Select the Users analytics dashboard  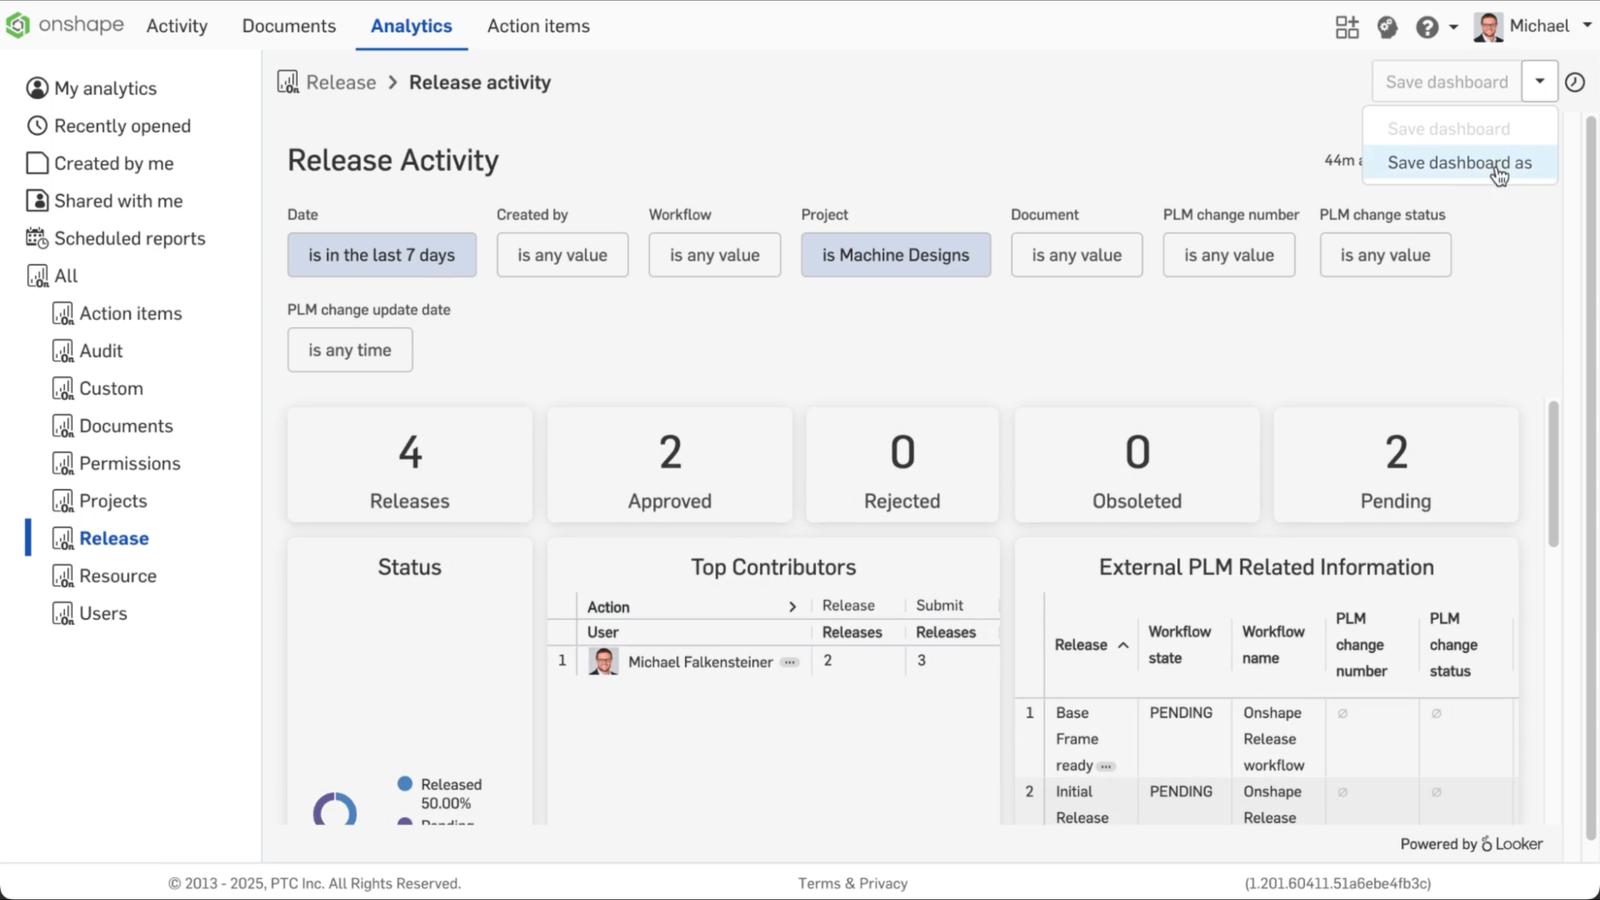click(x=102, y=613)
